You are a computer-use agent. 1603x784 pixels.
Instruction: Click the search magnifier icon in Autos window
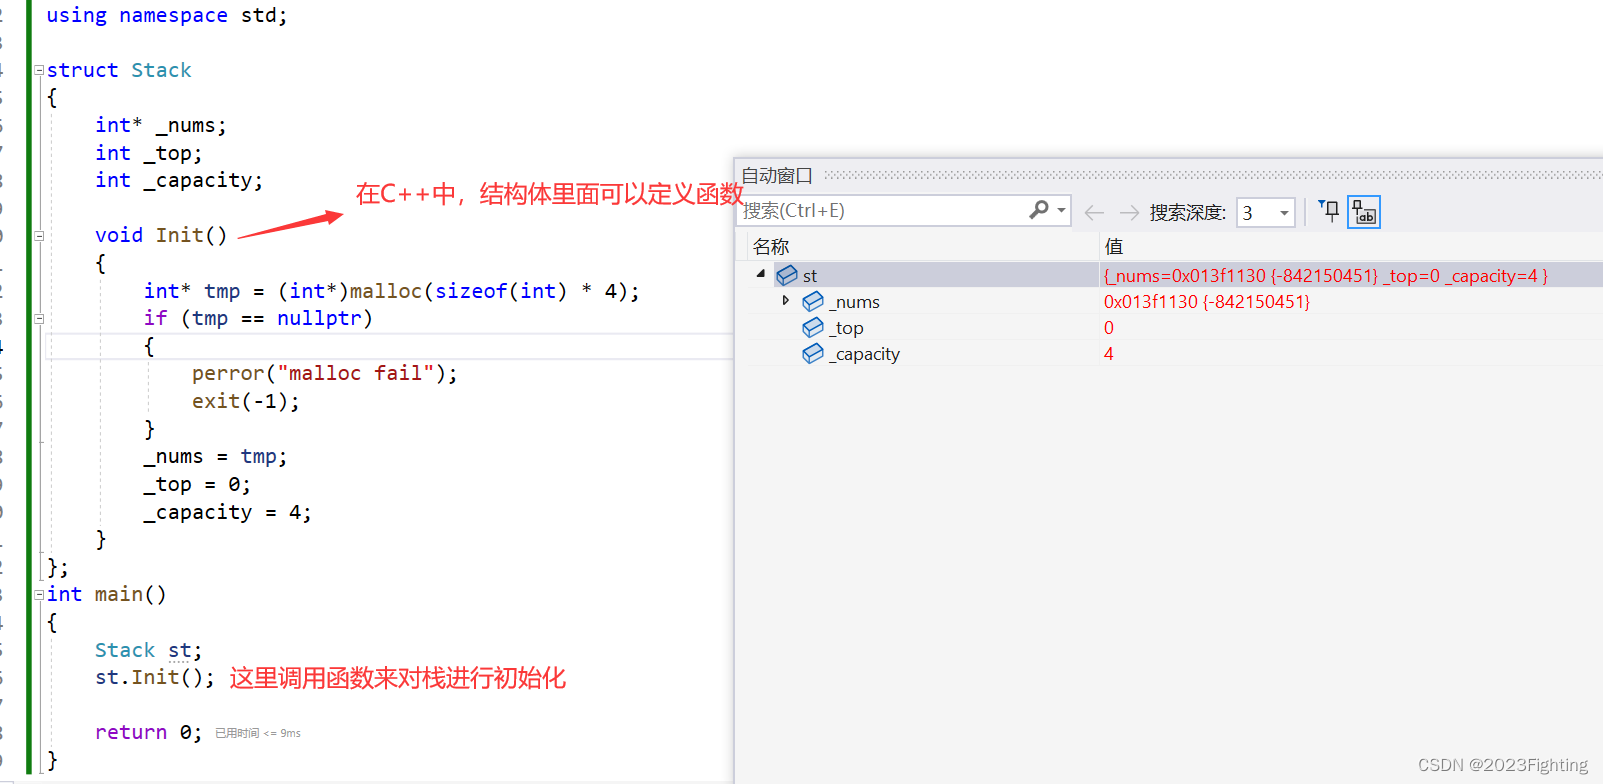(1039, 210)
